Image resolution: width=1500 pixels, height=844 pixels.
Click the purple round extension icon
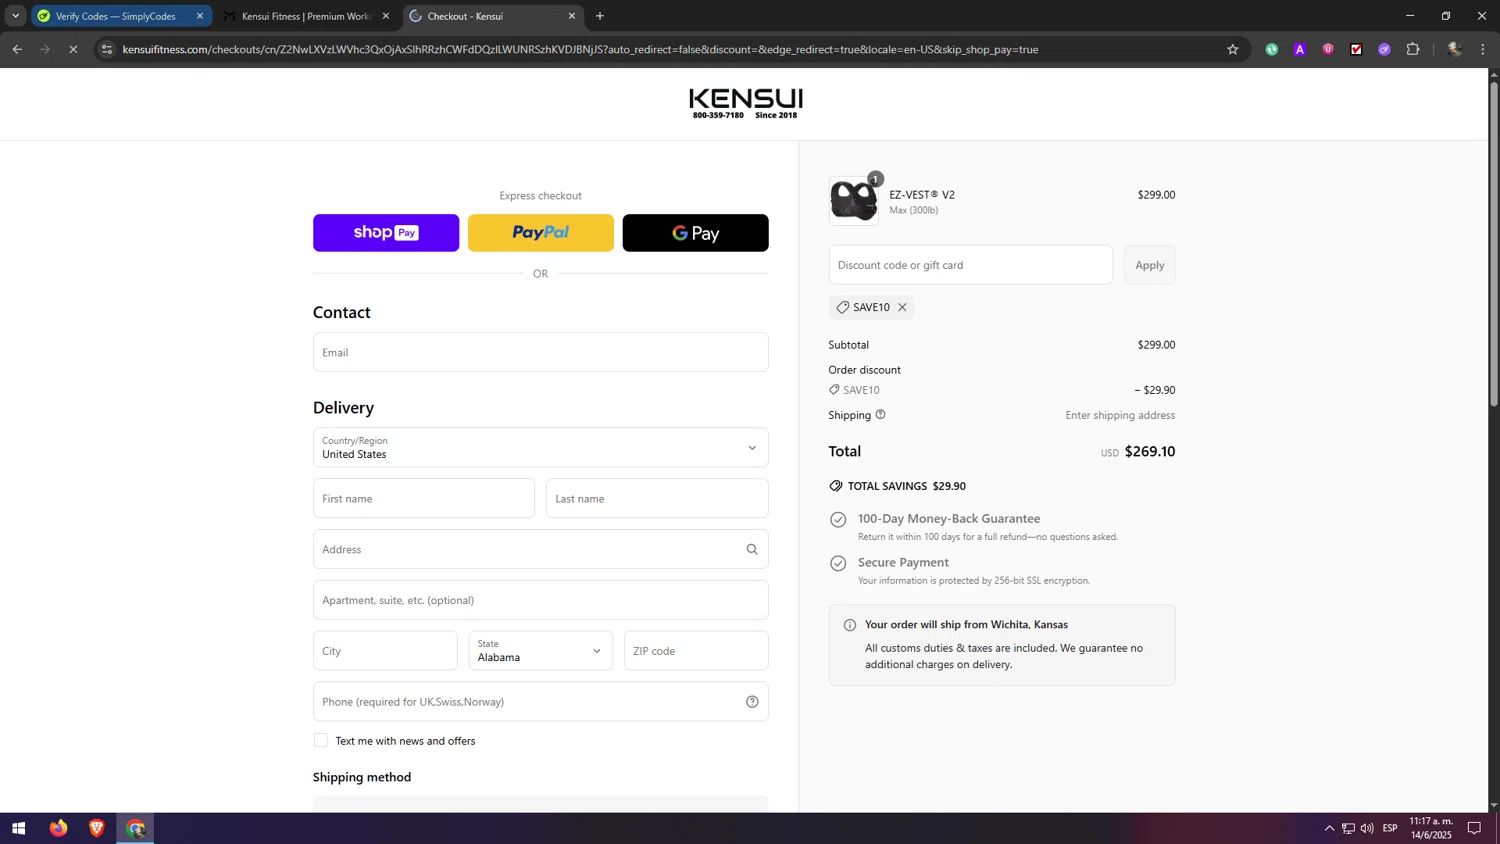[1384, 49]
